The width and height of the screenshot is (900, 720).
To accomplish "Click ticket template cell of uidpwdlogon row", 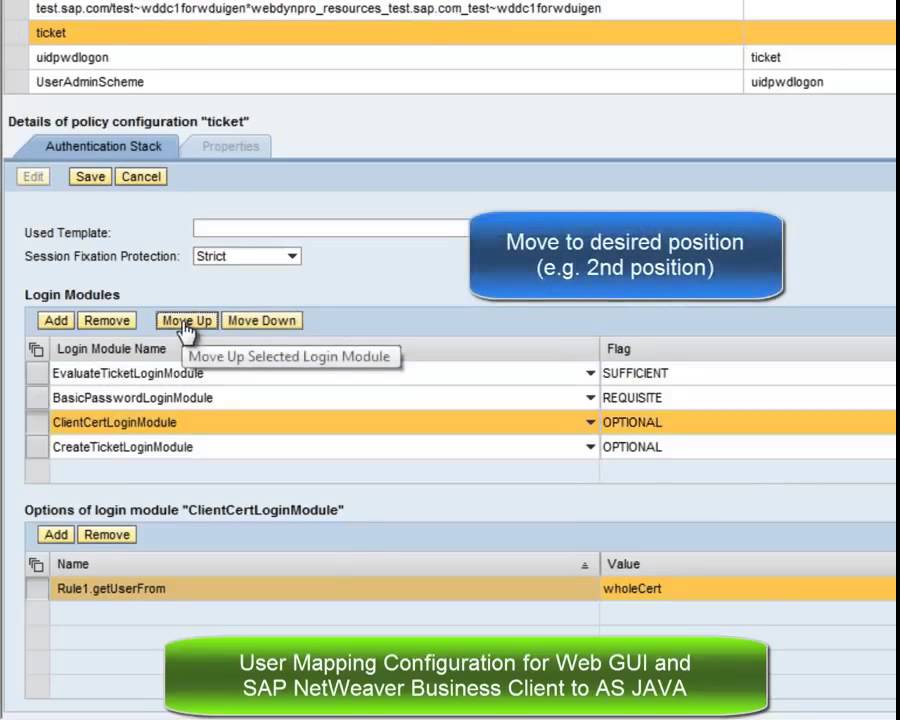I will pos(820,57).
